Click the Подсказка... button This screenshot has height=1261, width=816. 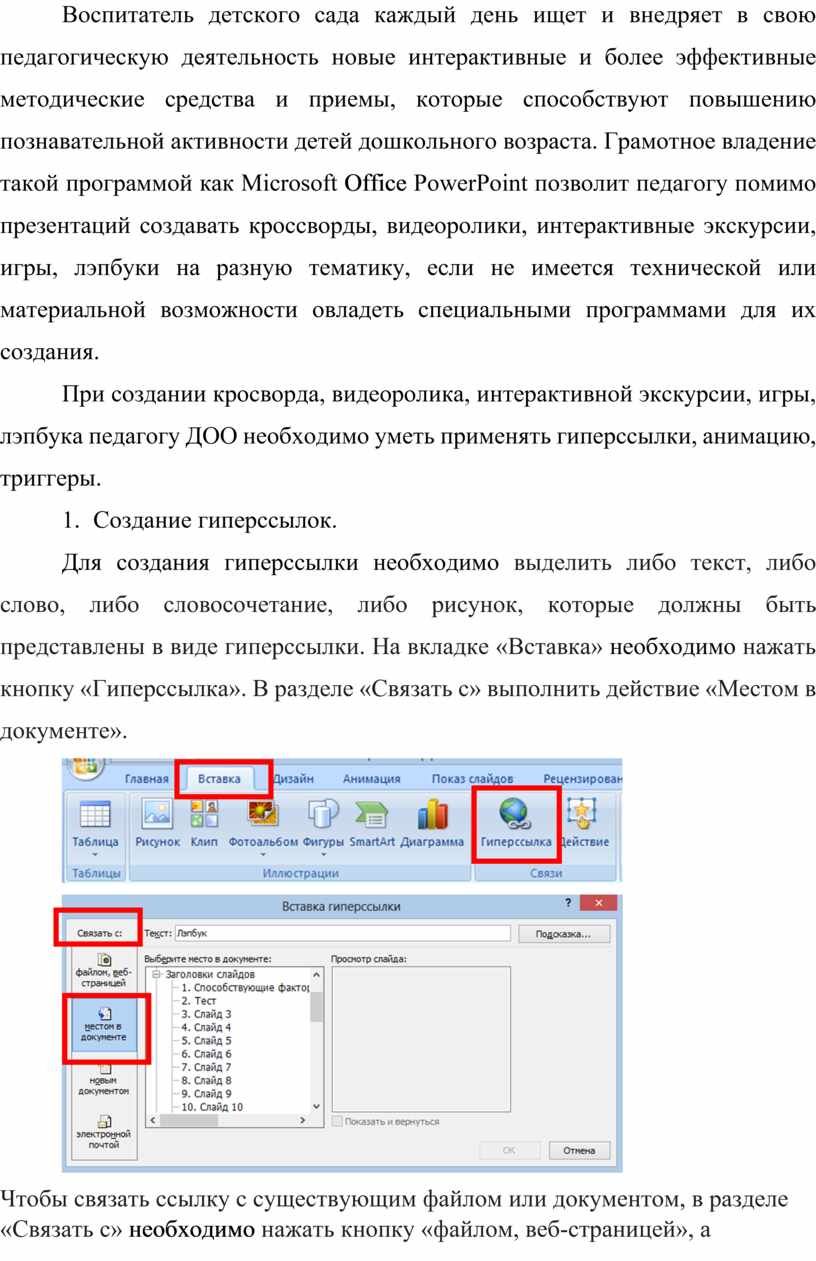(x=564, y=934)
